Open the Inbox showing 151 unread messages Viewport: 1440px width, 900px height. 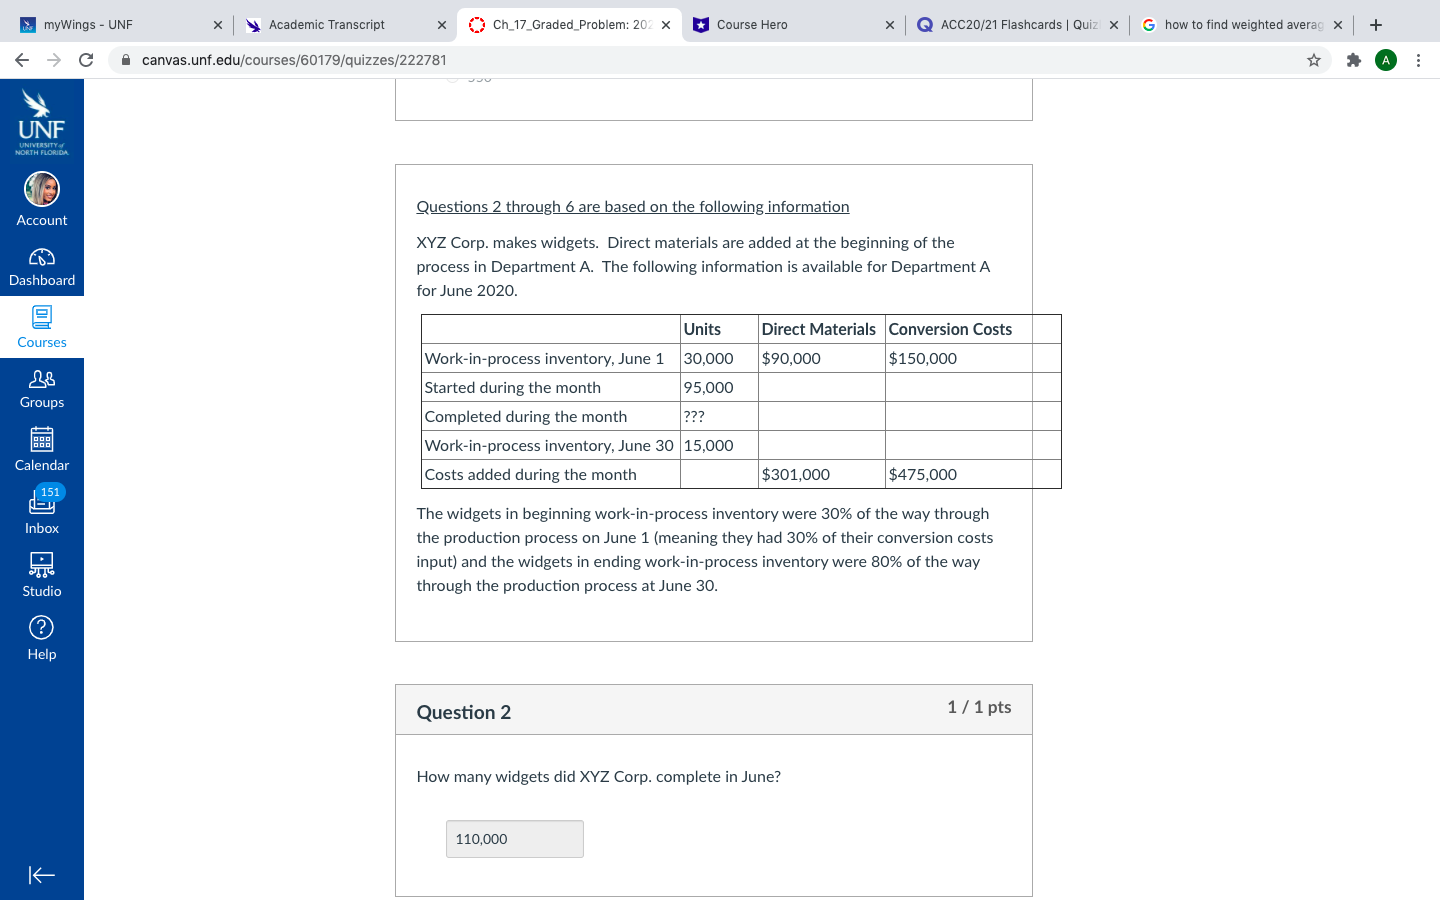(x=41, y=513)
